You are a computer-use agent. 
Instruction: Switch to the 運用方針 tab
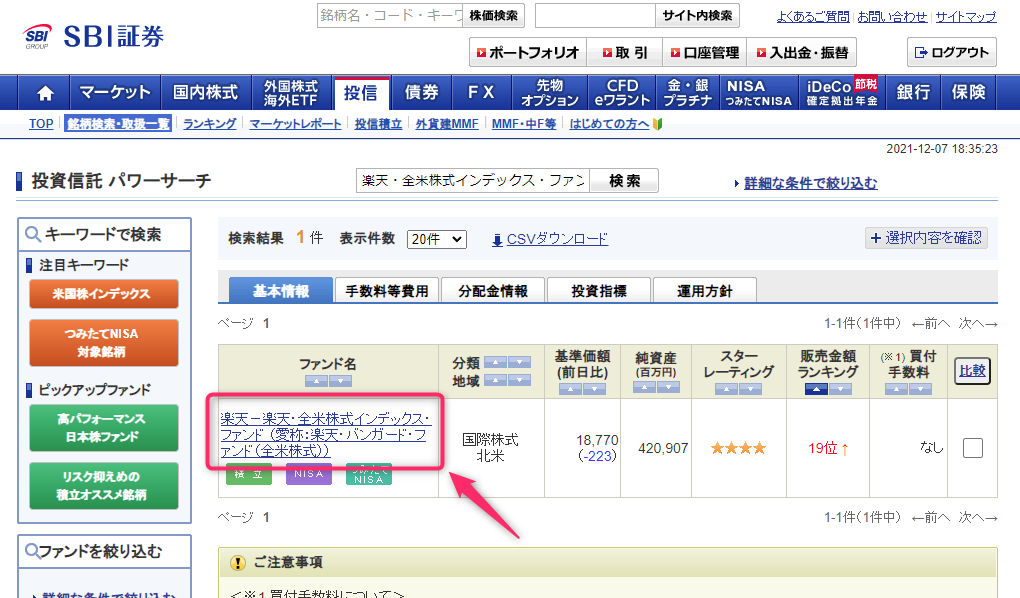coord(705,291)
